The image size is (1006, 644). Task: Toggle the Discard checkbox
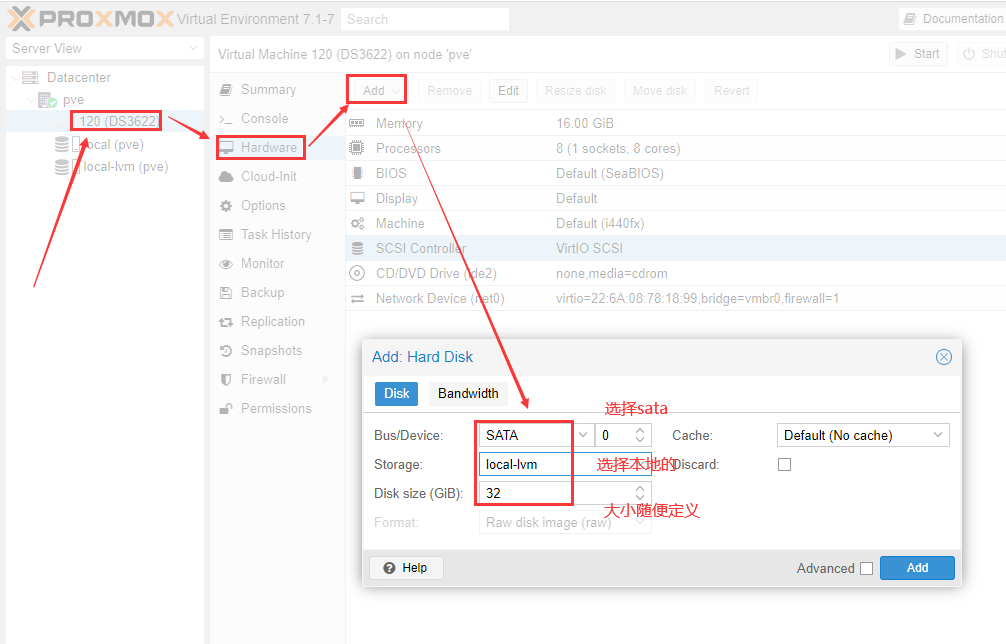pos(784,464)
